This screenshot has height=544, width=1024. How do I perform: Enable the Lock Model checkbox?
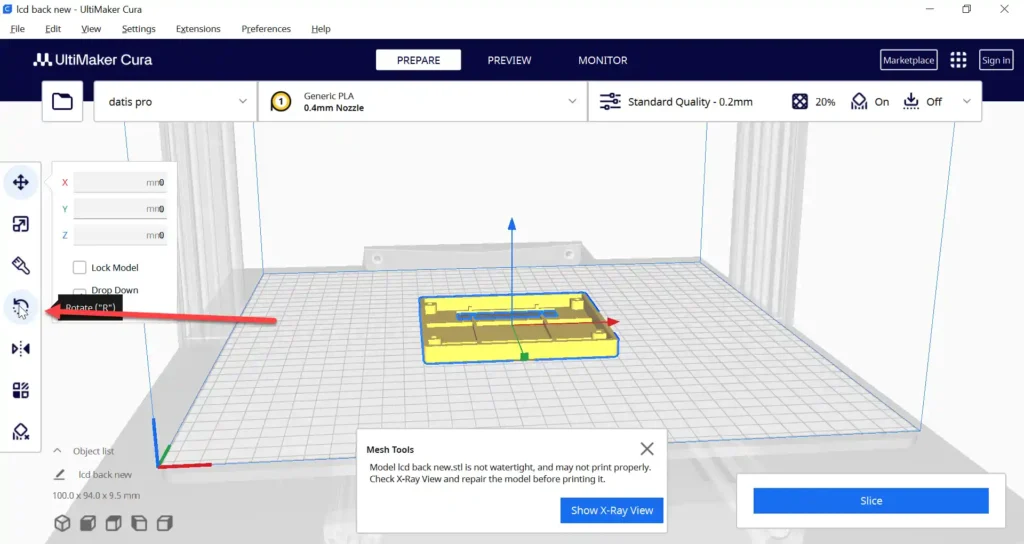(x=80, y=267)
